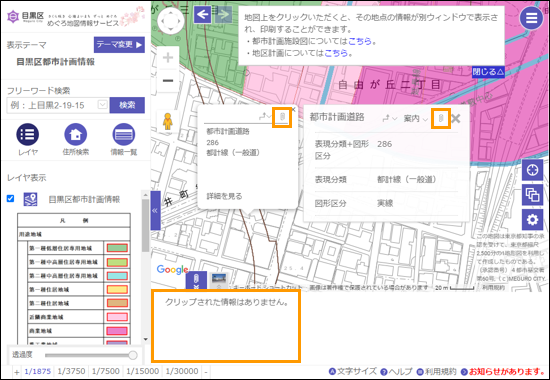The height and width of the screenshot is (380, 550).
Task: Open the address search (住所検索) icon
Action: click(75, 134)
